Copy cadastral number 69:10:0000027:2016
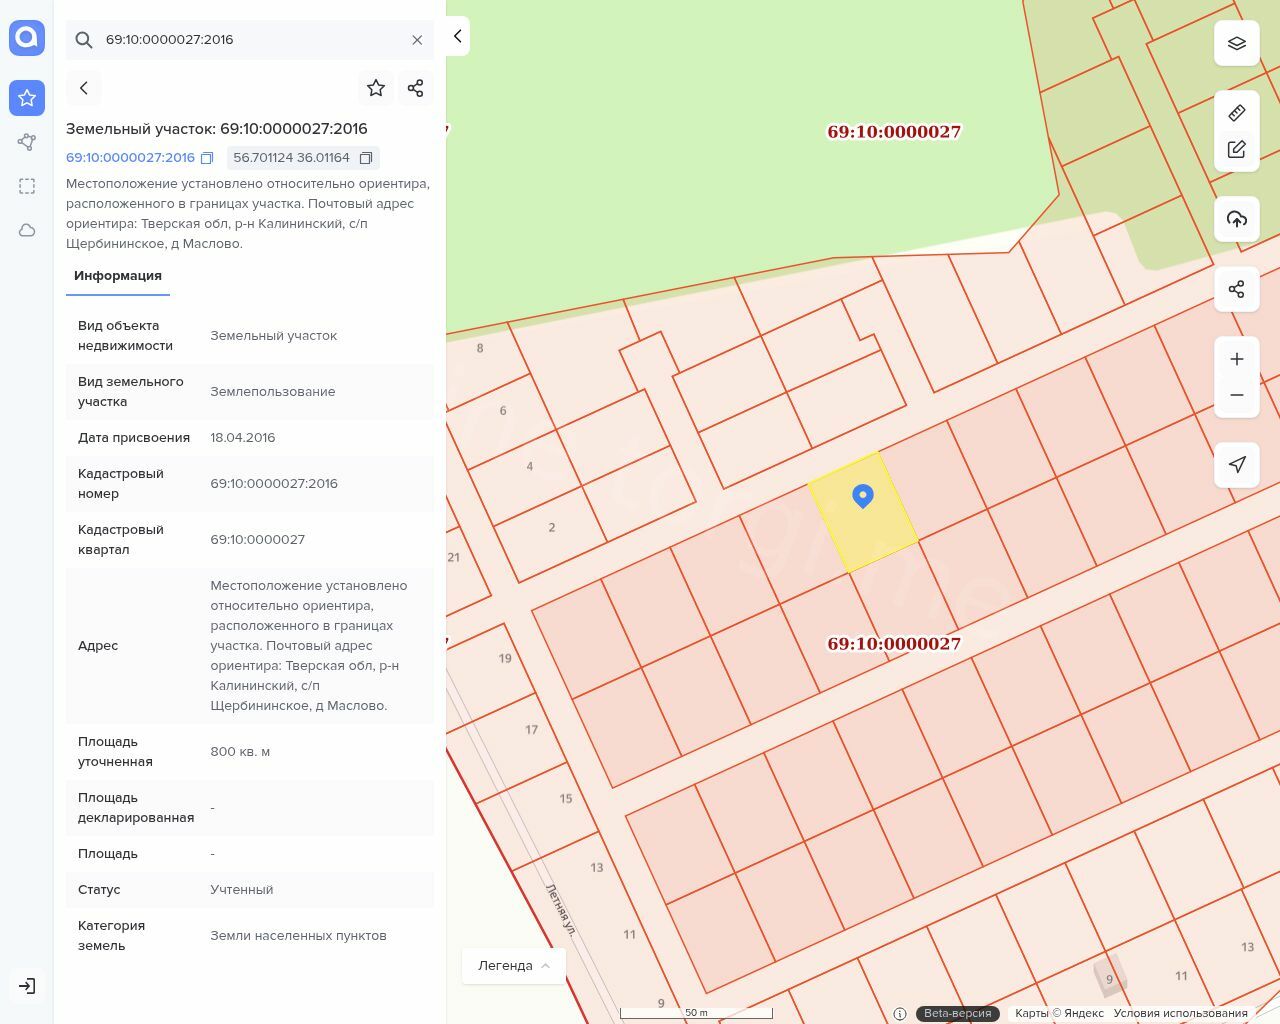Screen dimensions: 1280x1024 pos(207,158)
